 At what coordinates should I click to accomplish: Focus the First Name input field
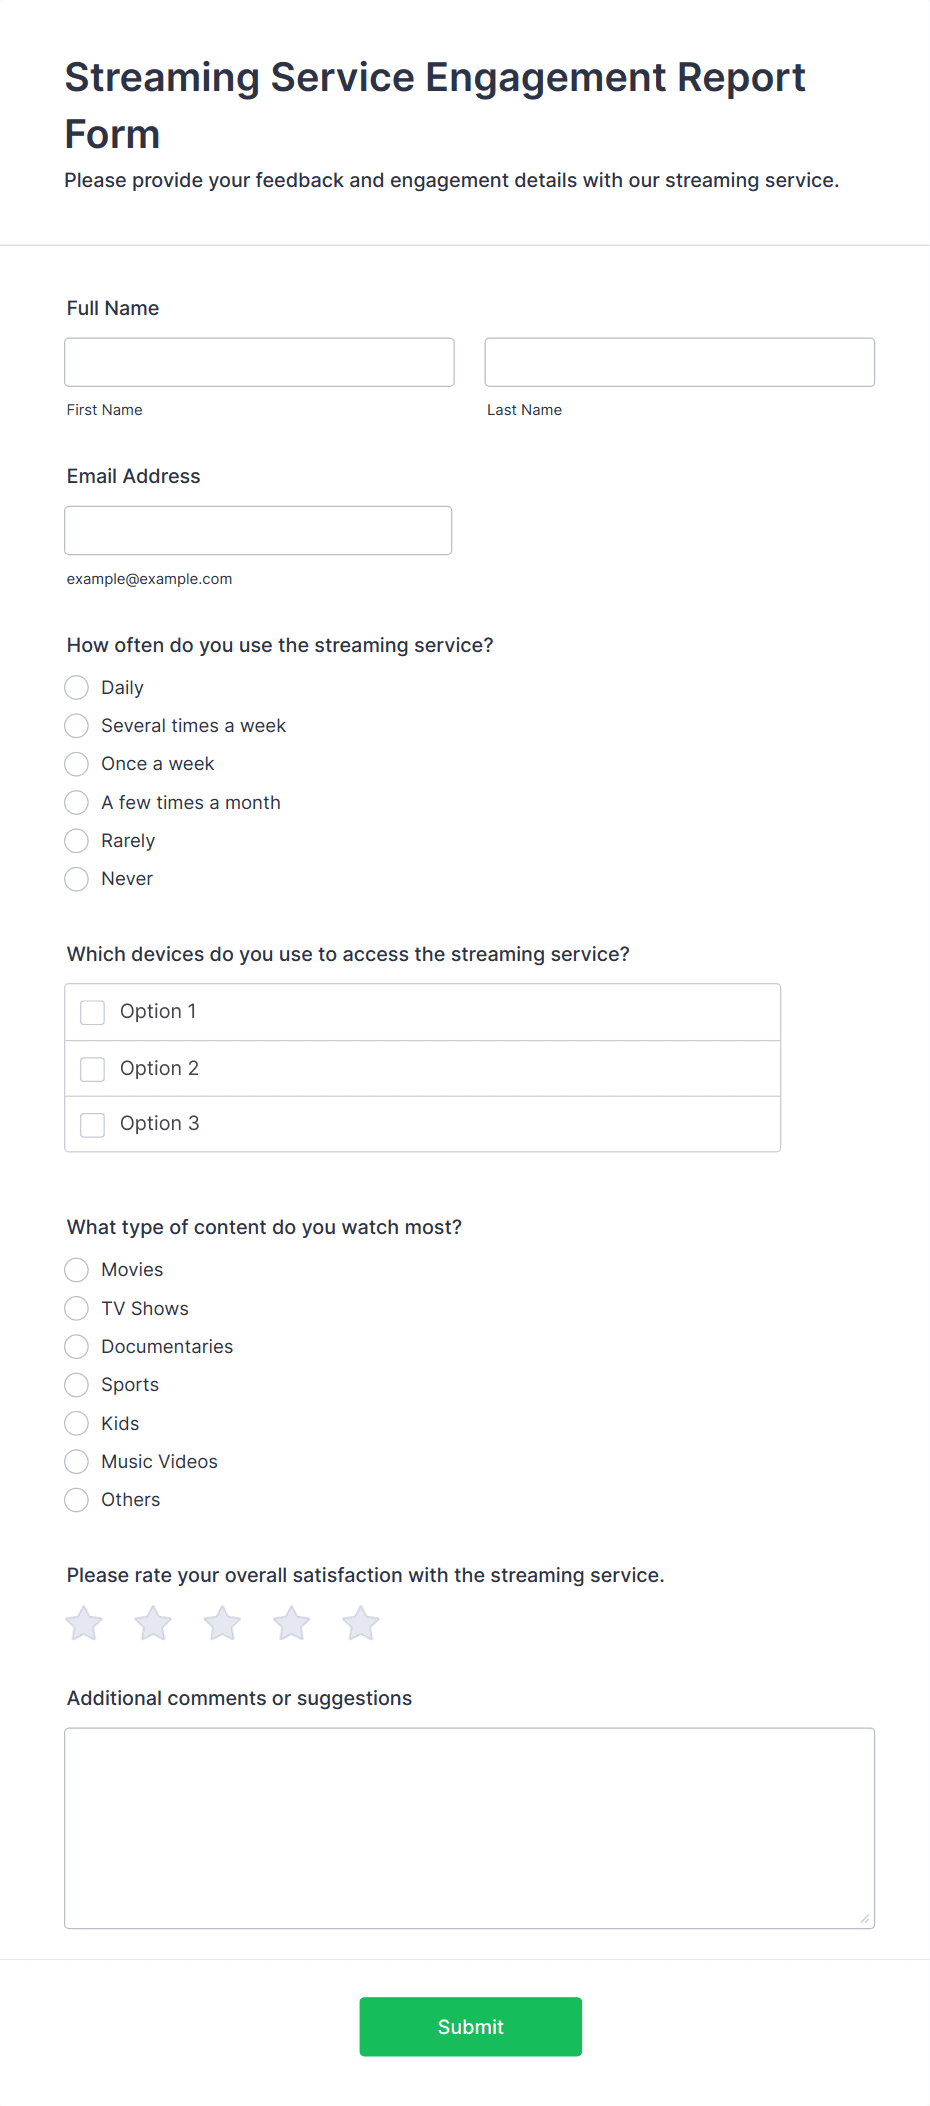click(259, 362)
